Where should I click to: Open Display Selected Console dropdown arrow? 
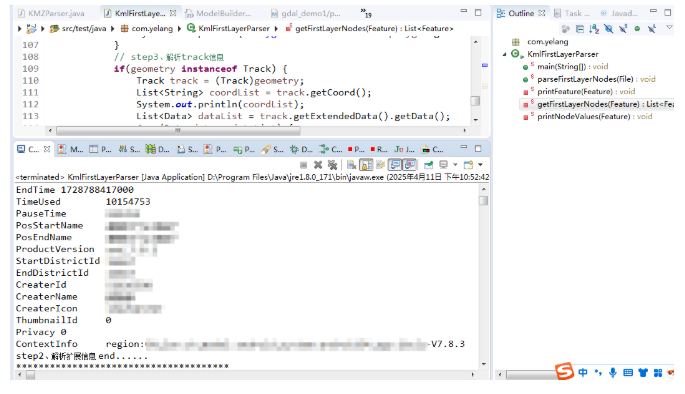[x=455, y=165]
